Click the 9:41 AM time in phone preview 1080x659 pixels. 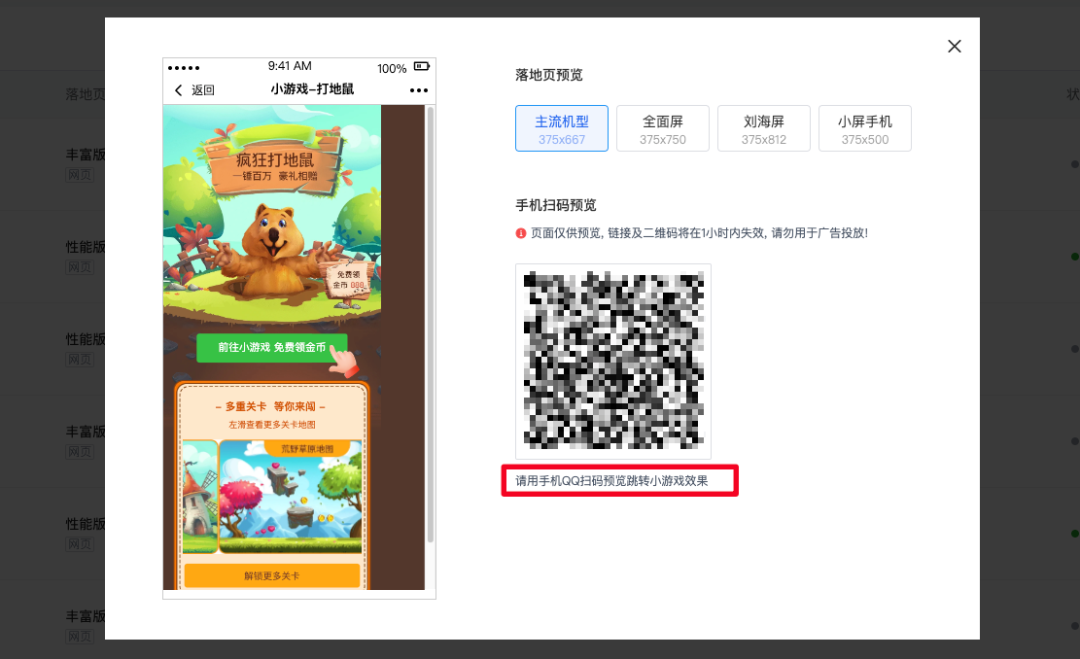[290, 66]
